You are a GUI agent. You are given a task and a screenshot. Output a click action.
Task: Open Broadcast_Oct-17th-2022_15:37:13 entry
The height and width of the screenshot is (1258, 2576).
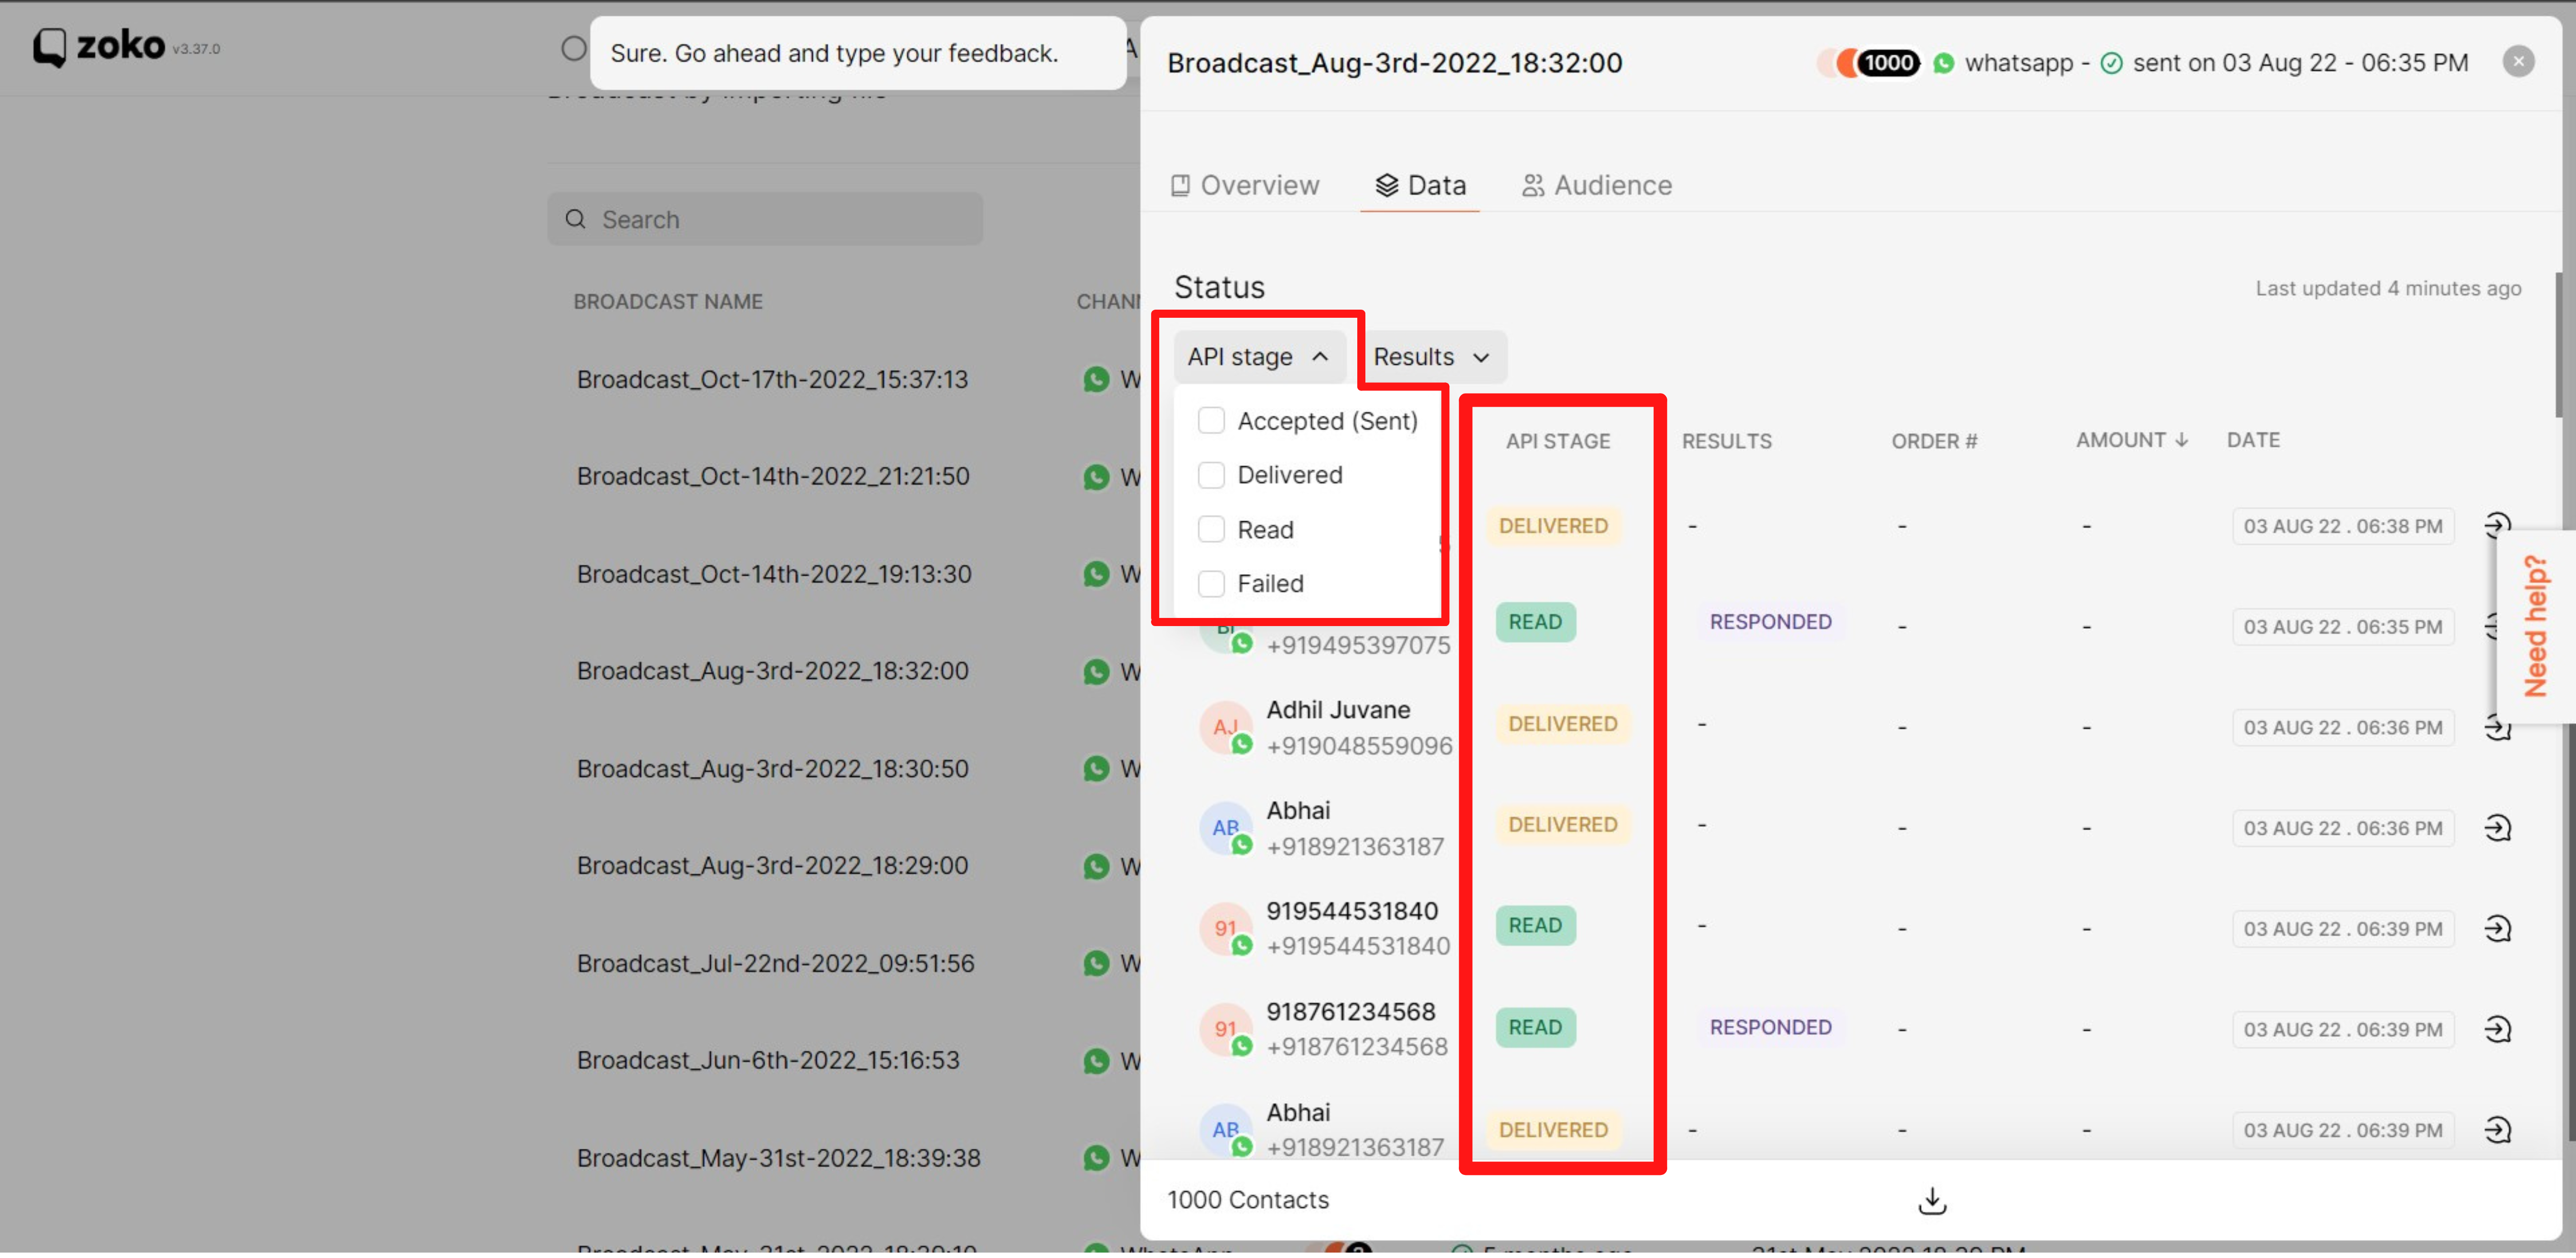point(772,380)
